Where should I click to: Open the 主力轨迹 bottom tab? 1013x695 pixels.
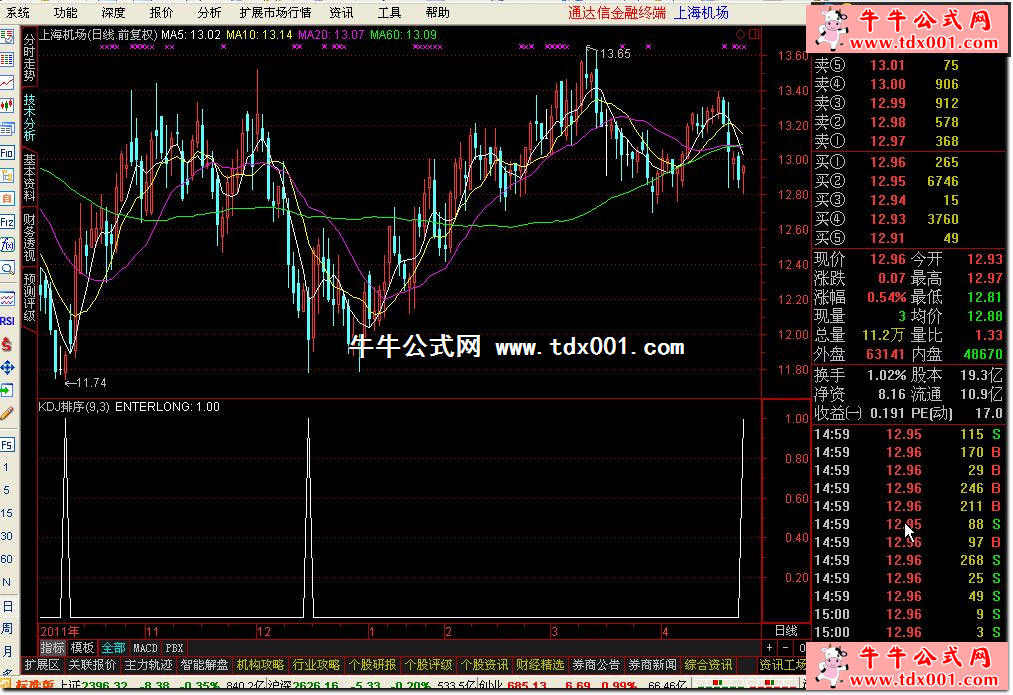pyautogui.click(x=149, y=665)
